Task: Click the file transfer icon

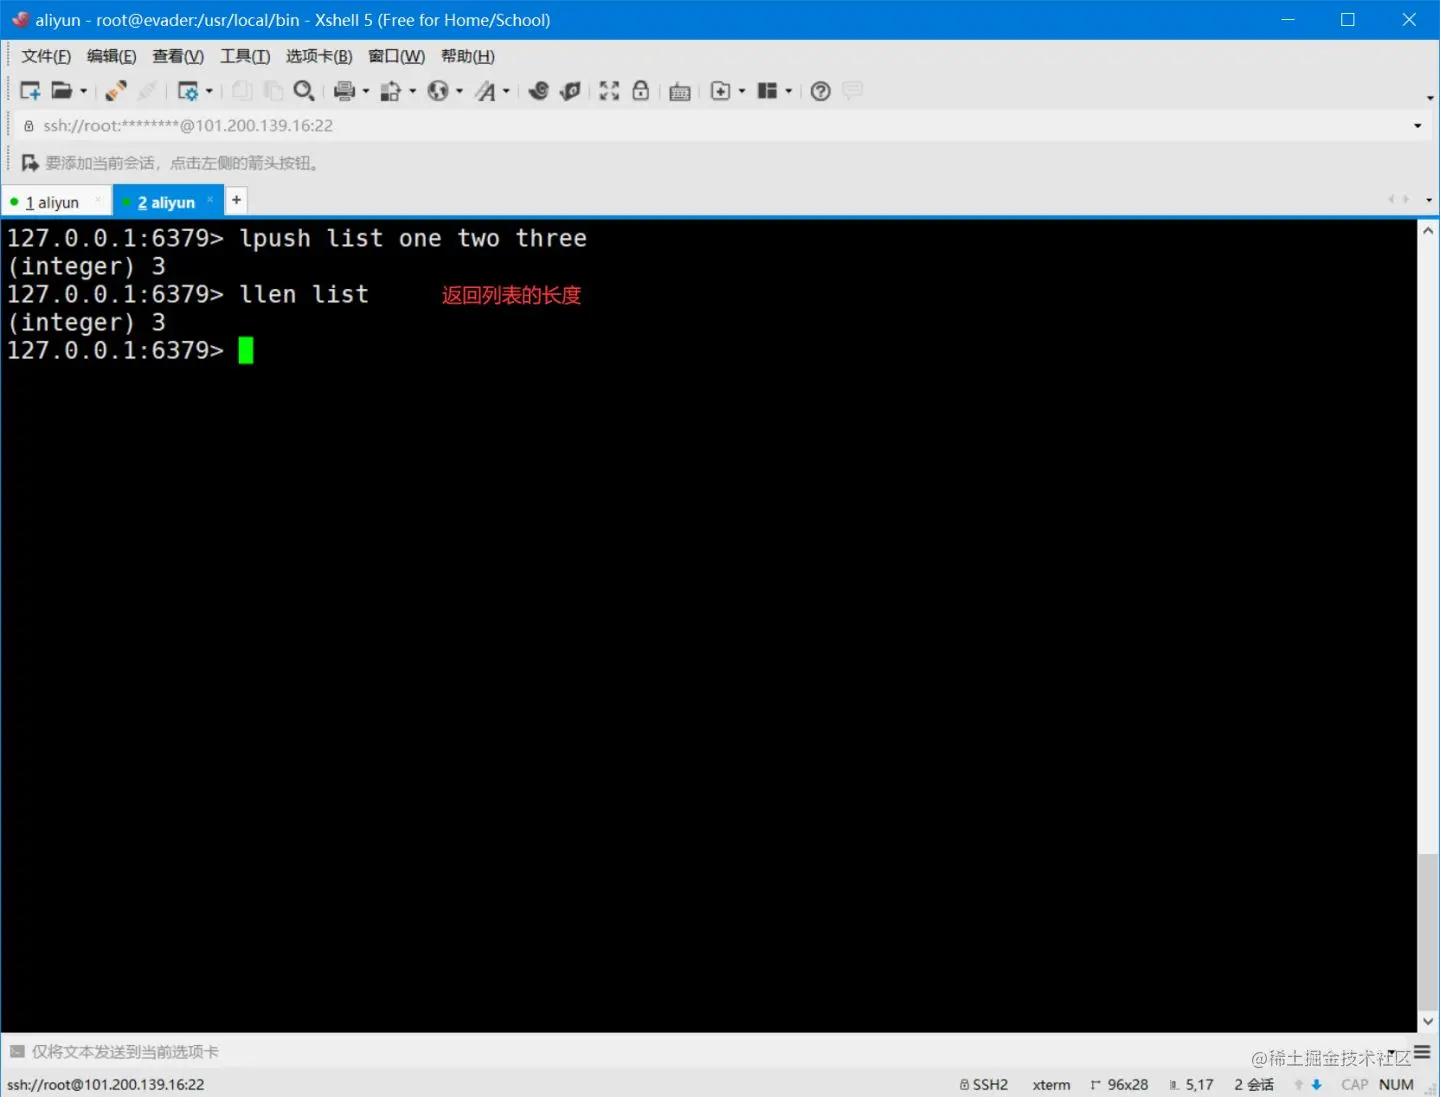Action: click(x=390, y=91)
